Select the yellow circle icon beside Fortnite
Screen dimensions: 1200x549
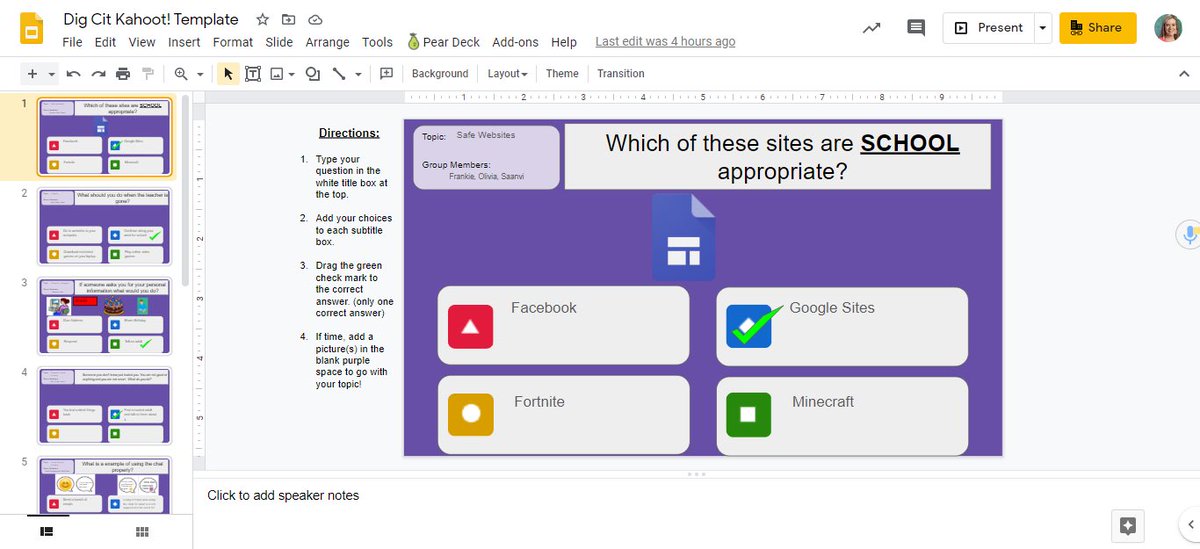[x=470, y=414]
